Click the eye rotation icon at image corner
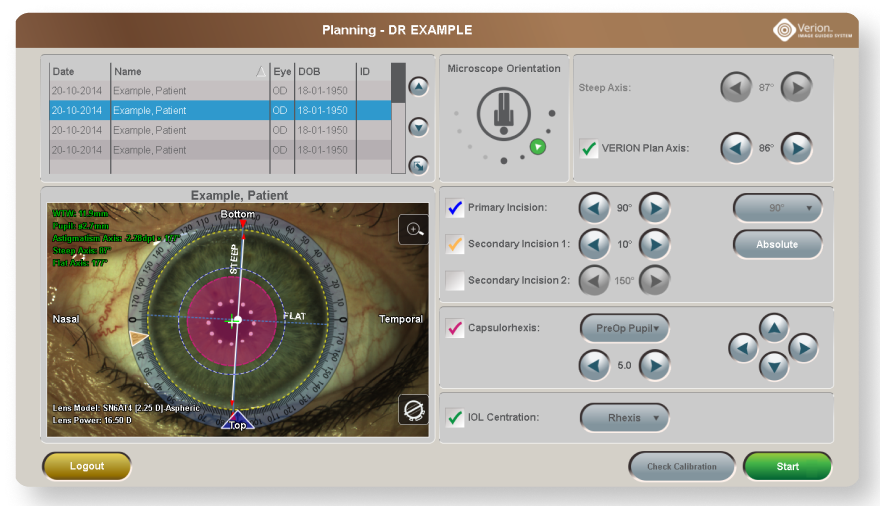Image resolution: width=880 pixels, height=506 pixels. tap(413, 409)
